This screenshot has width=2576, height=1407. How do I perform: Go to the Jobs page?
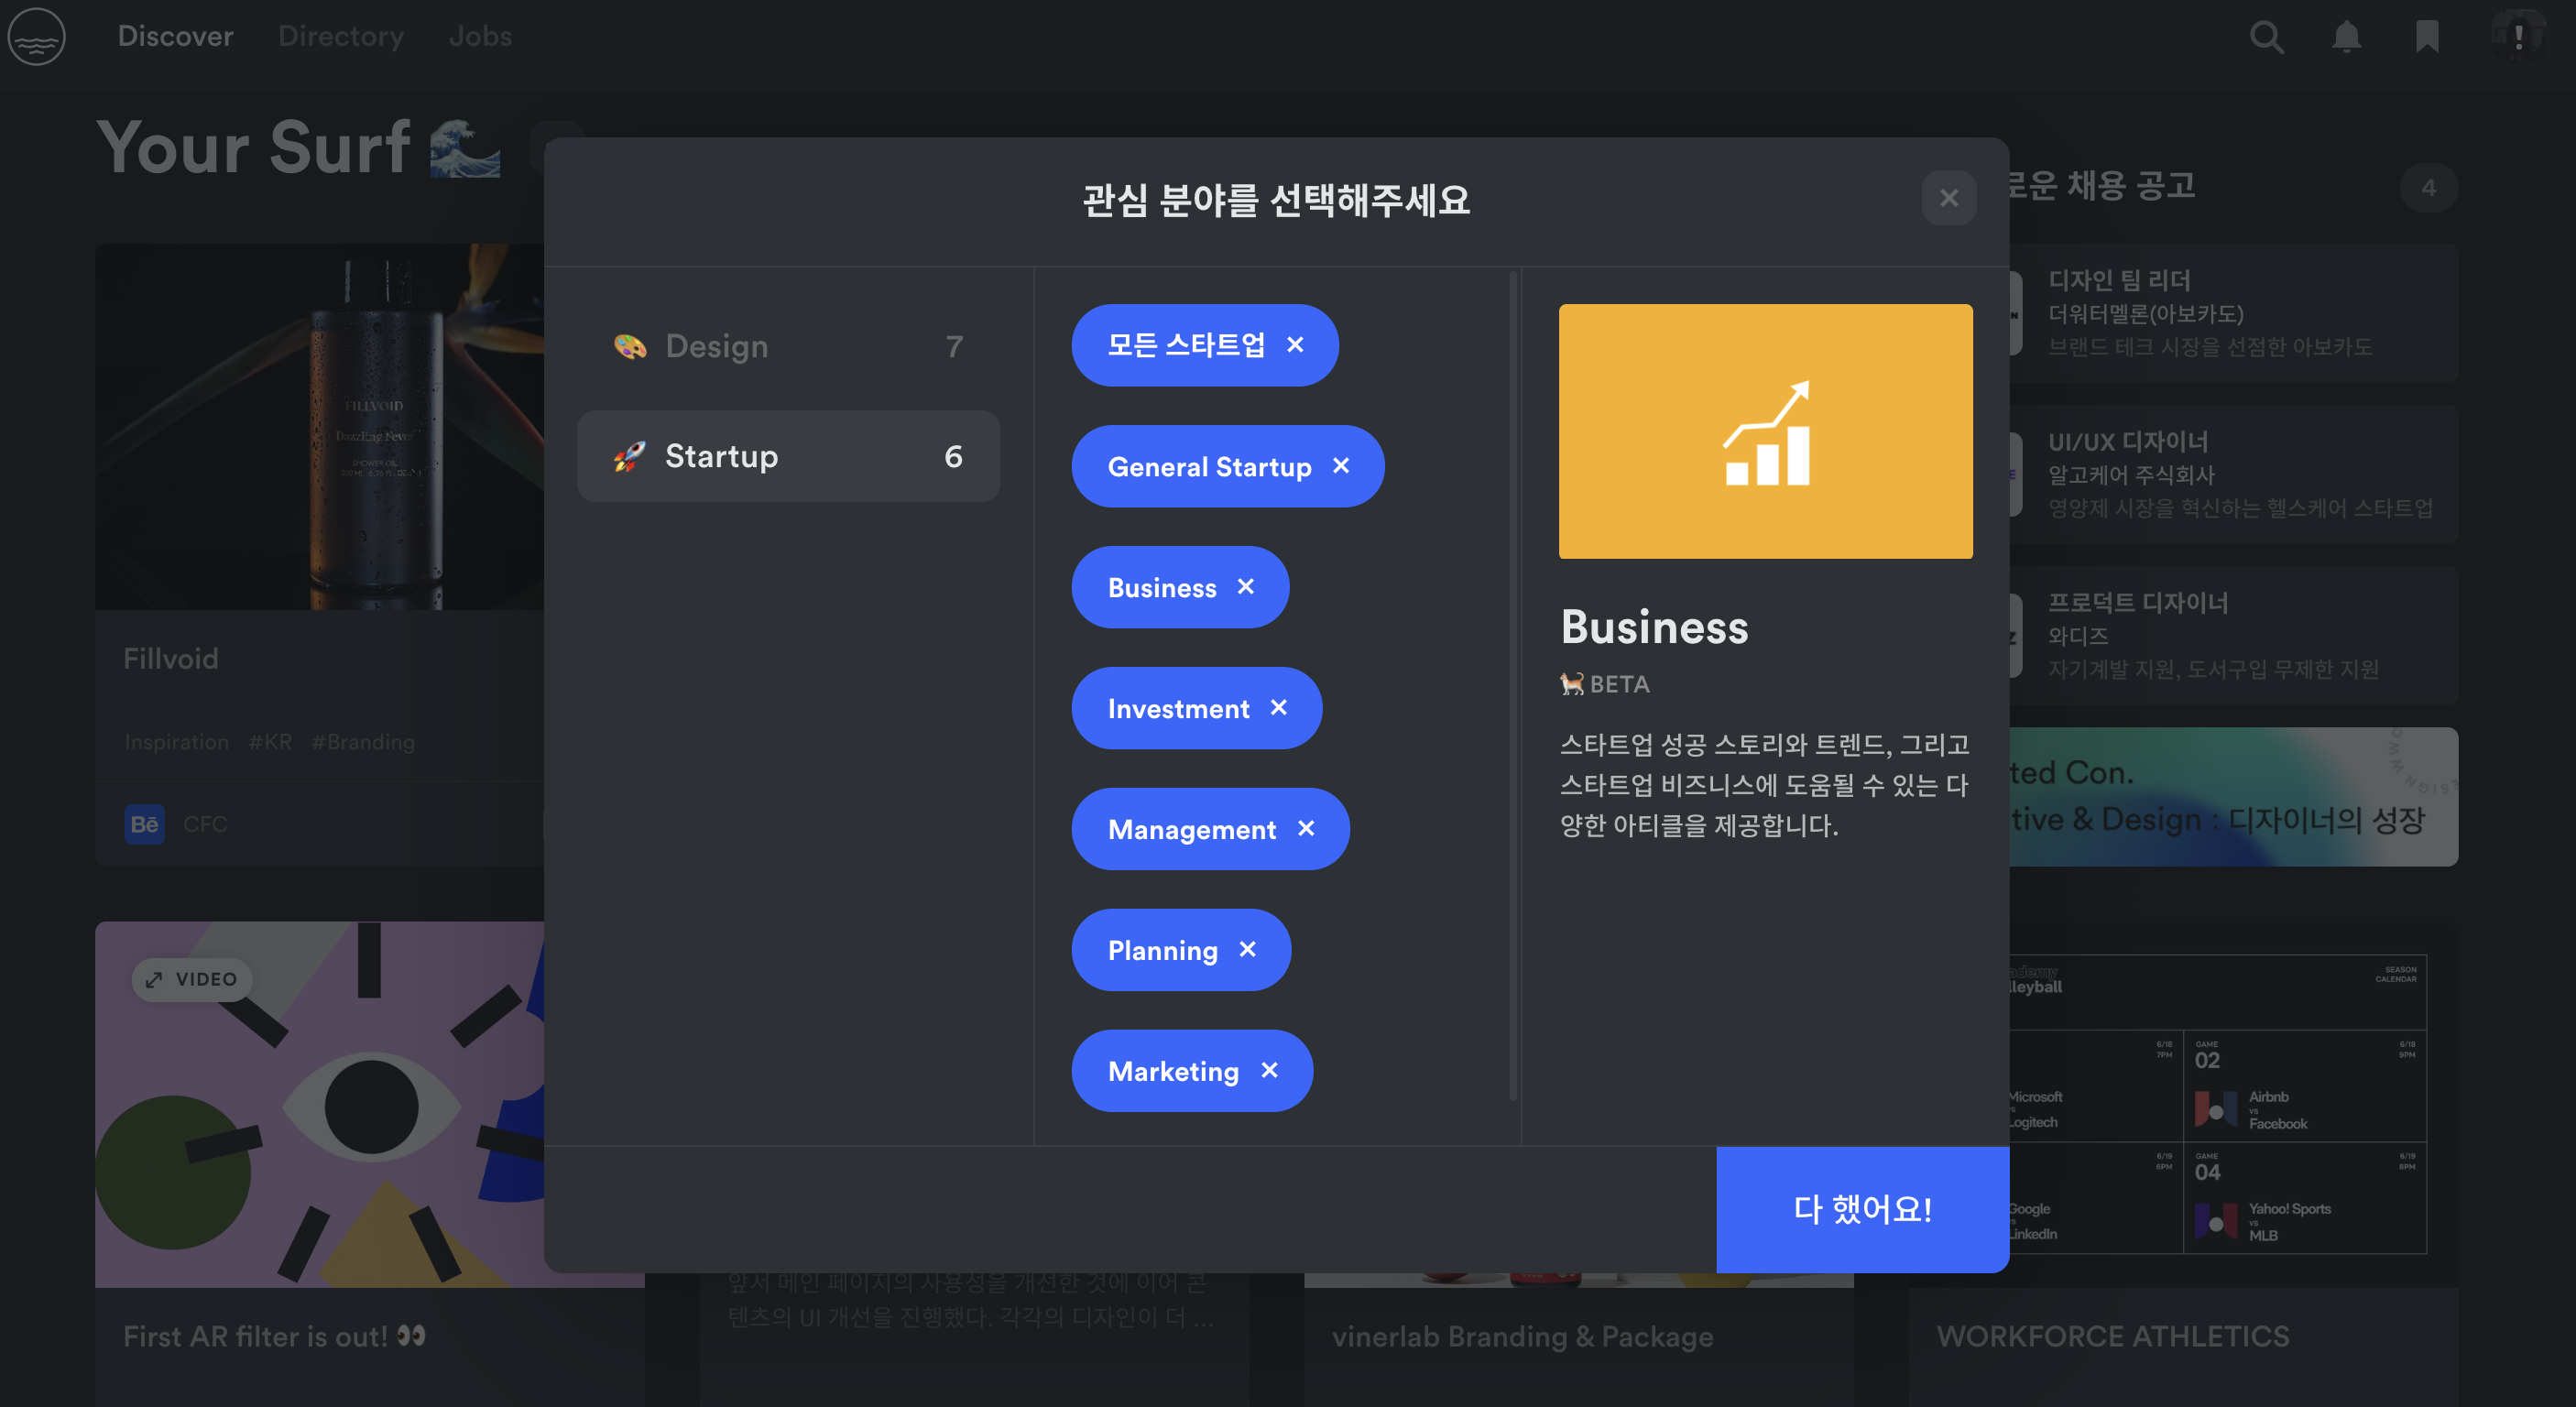coord(480,37)
